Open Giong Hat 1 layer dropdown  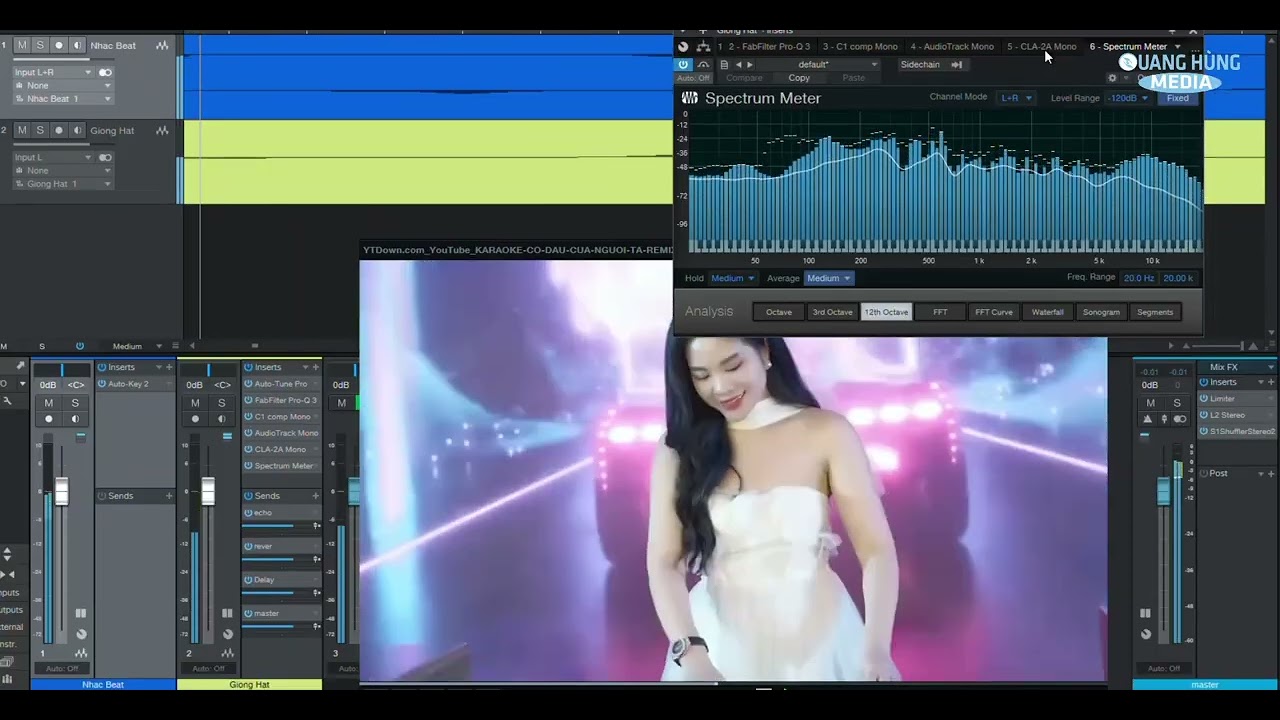[62, 184]
